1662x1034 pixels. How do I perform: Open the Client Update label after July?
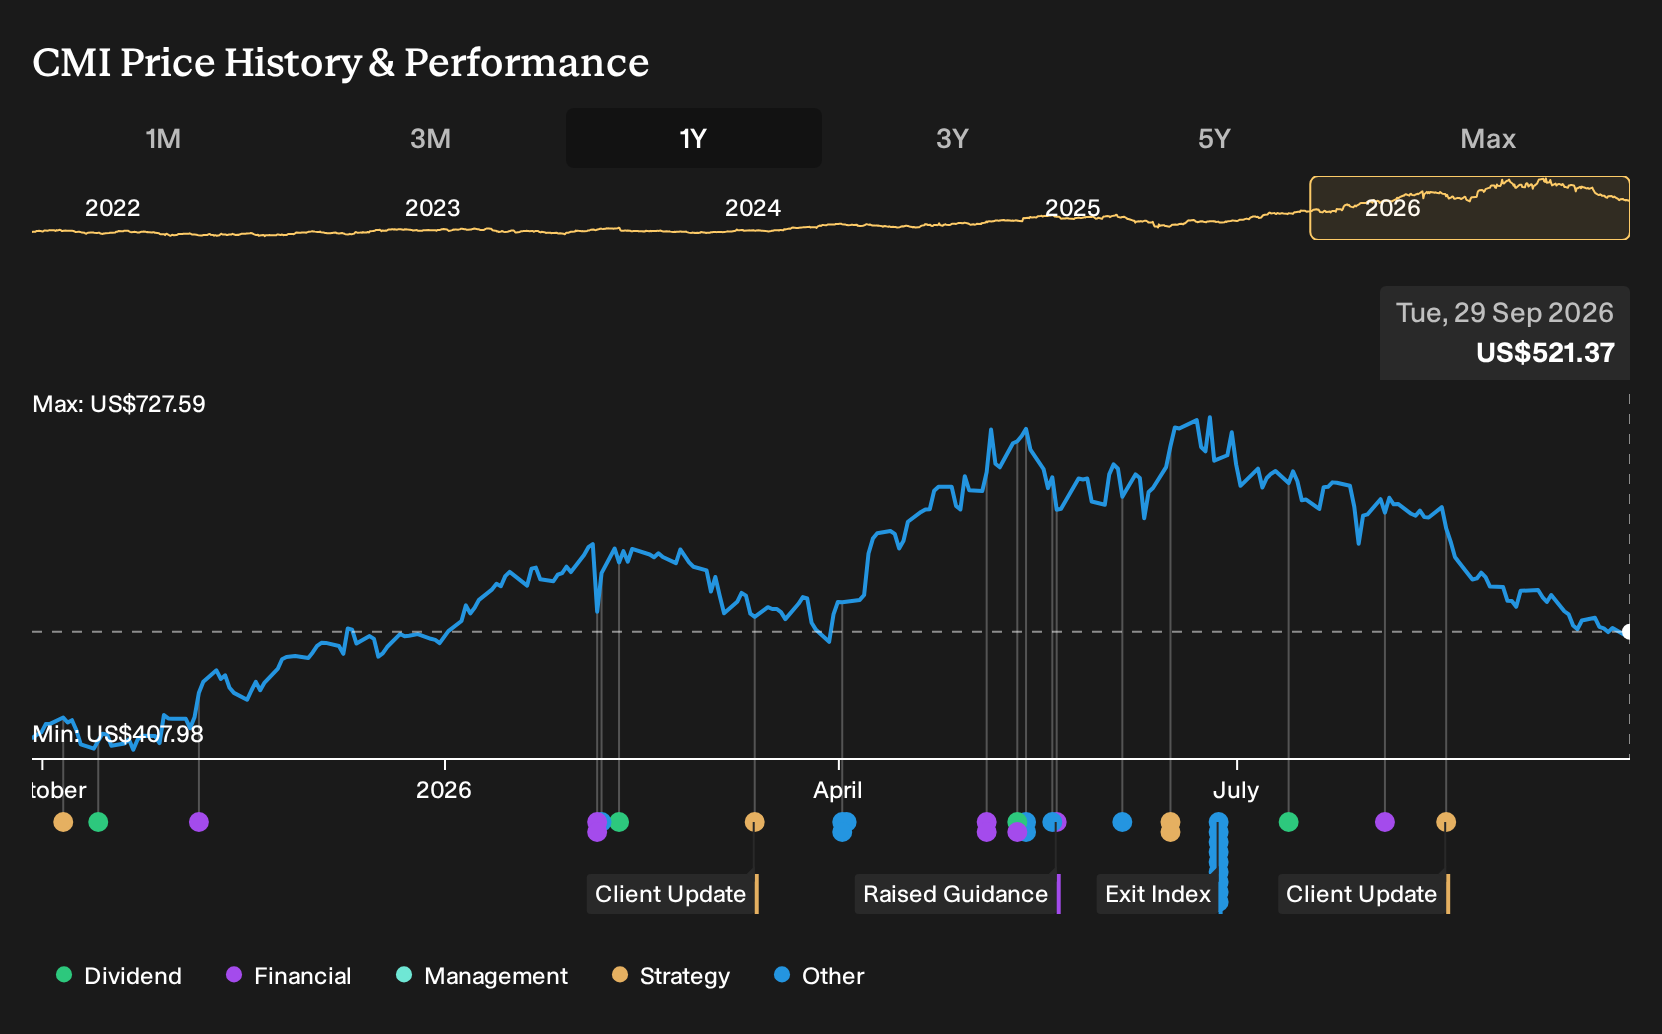click(1363, 894)
